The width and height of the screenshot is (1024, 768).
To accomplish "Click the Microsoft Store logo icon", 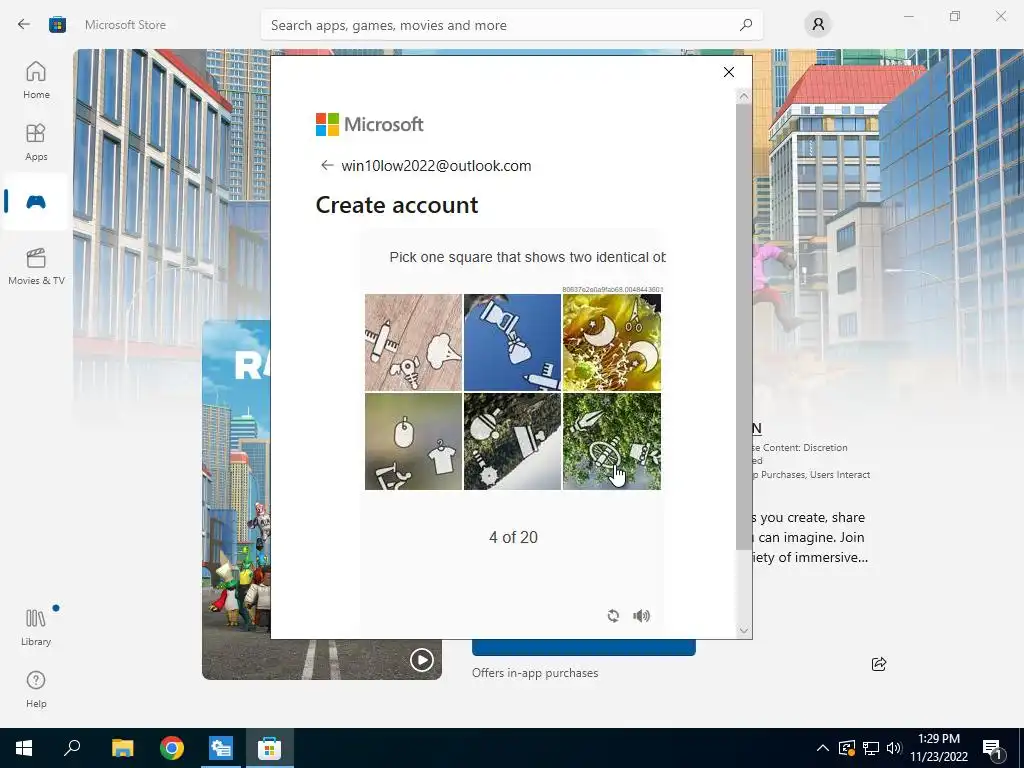I will coord(57,25).
